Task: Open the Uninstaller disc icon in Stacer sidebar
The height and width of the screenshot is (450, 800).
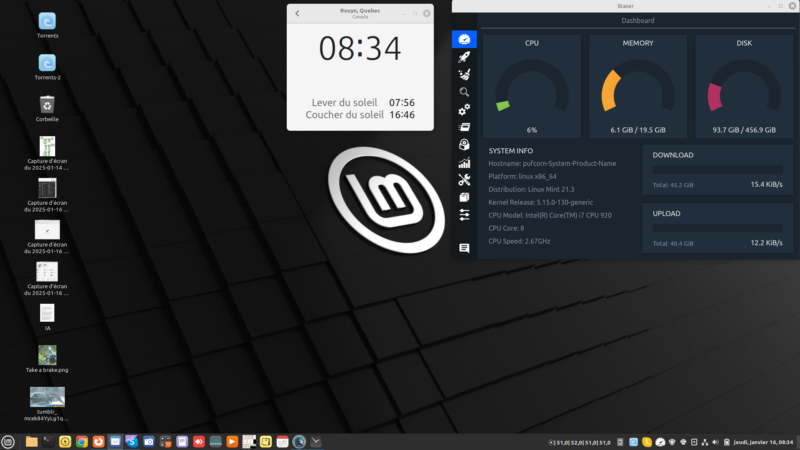Action: point(464,145)
